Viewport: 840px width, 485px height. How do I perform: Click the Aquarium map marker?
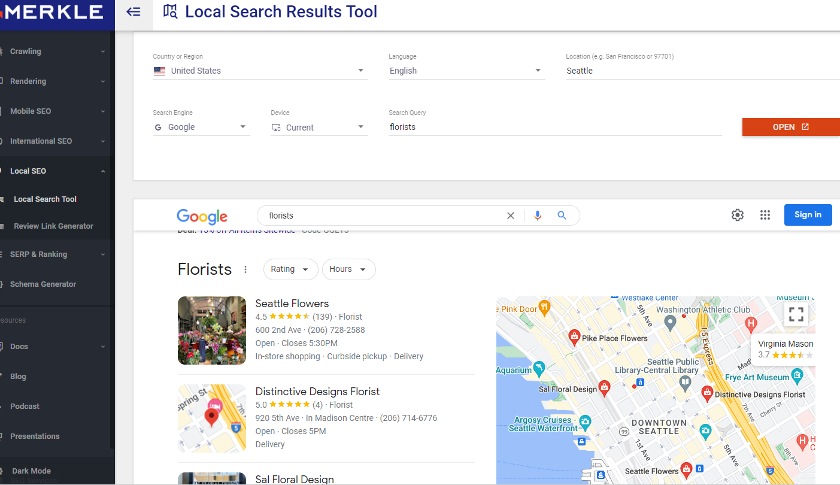pyautogui.click(x=539, y=368)
